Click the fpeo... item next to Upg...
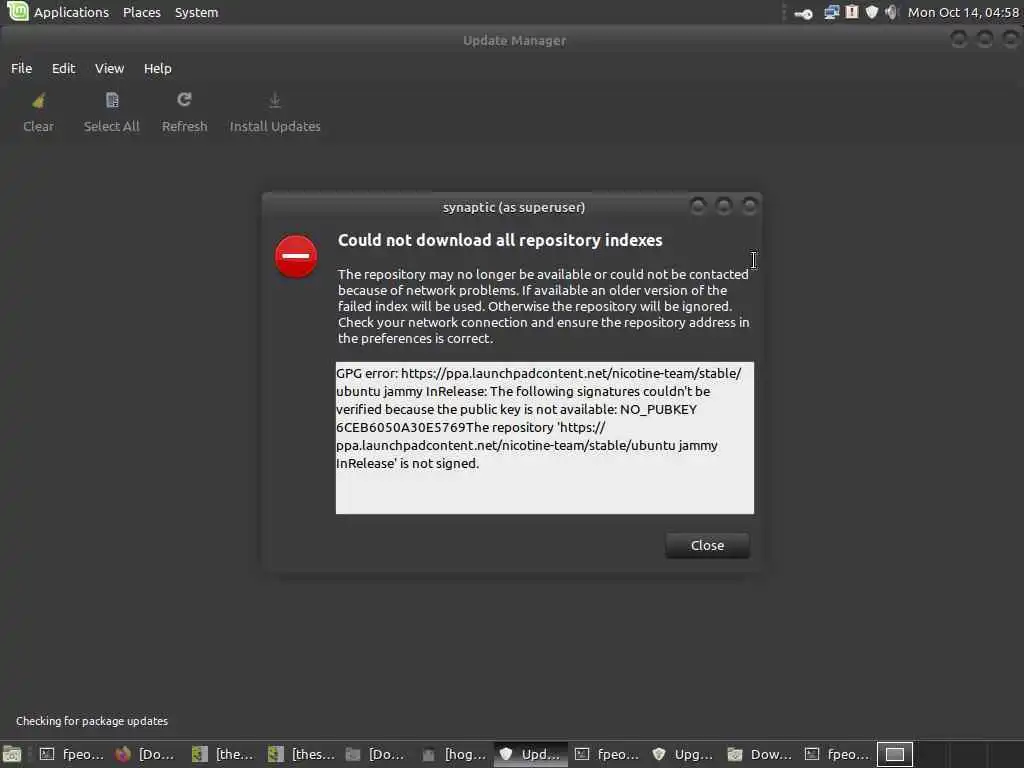The width and height of the screenshot is (1024, 768). pyautogui.click(x=607, y=754)
